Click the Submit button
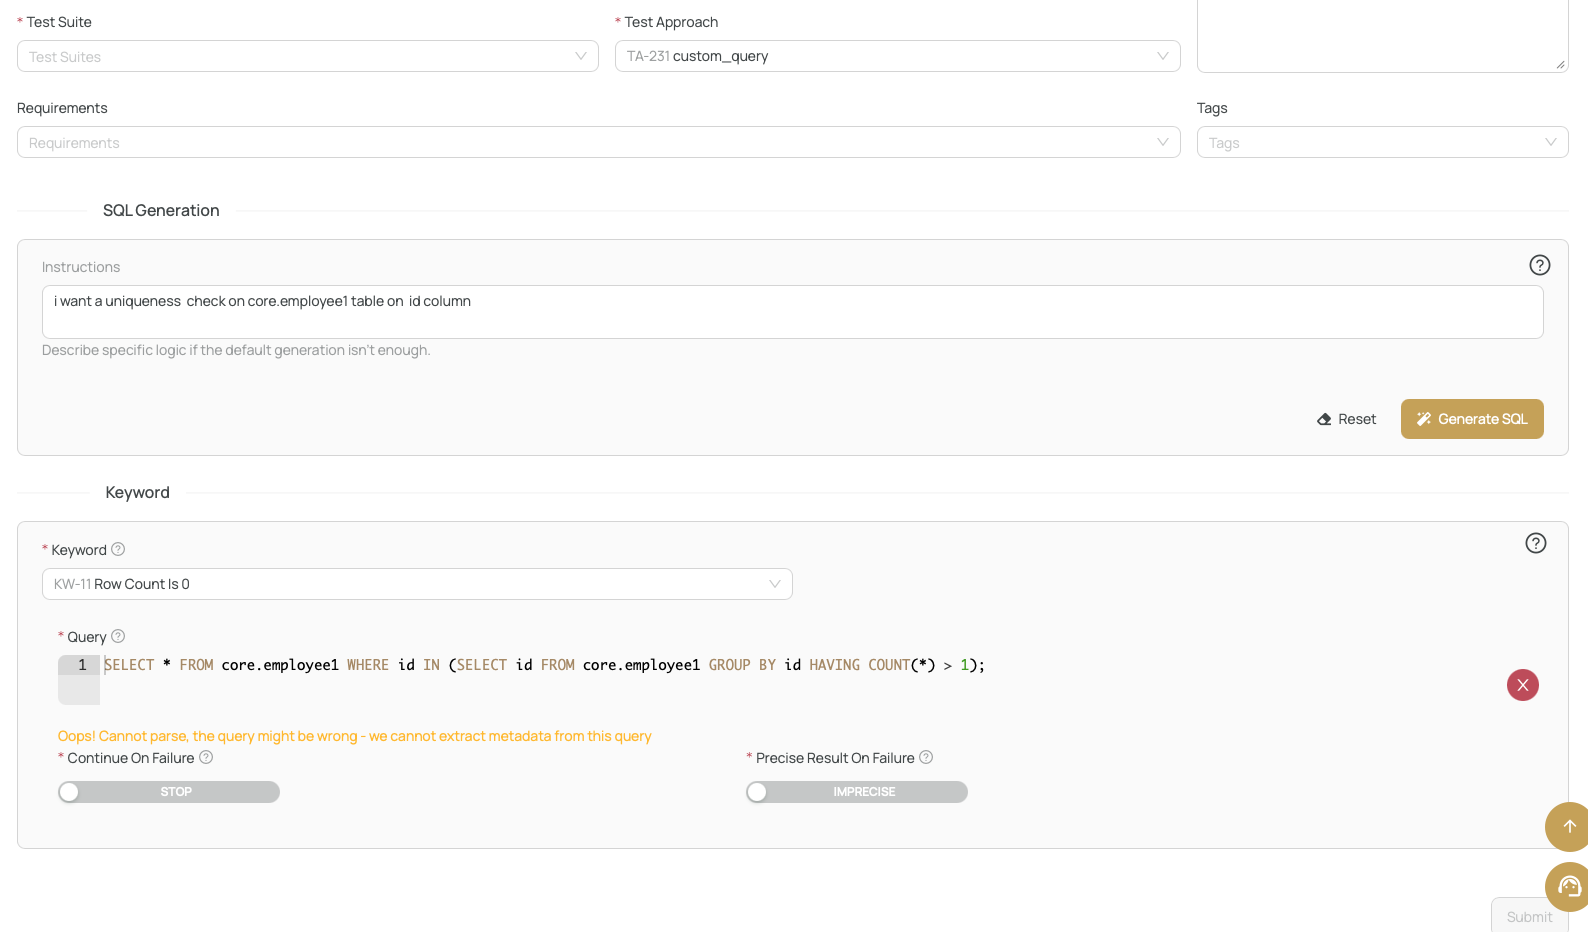The image size is (1588, 932). pos(1530,915)
